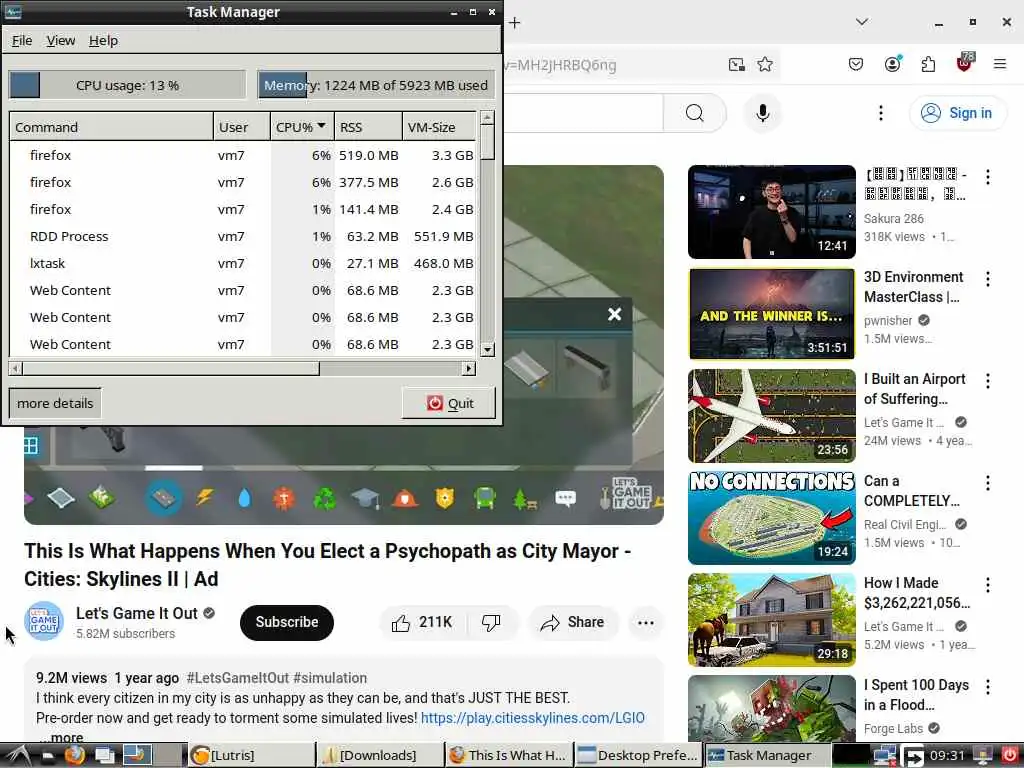Open the Extensions puzzle icon
Screen dimensions: 1024x768
(928, 64)
